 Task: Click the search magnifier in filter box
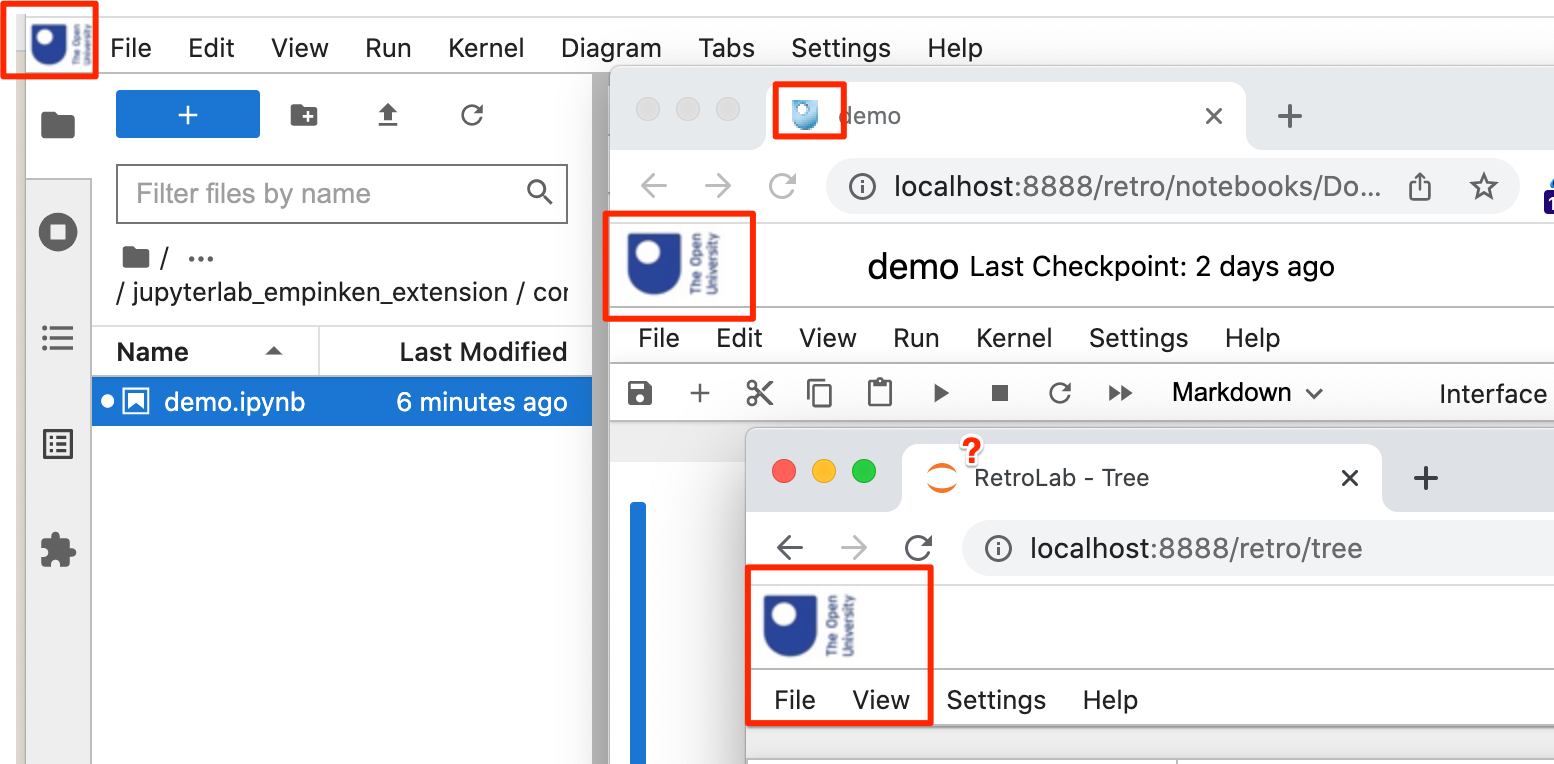click(x=540, y=192)
